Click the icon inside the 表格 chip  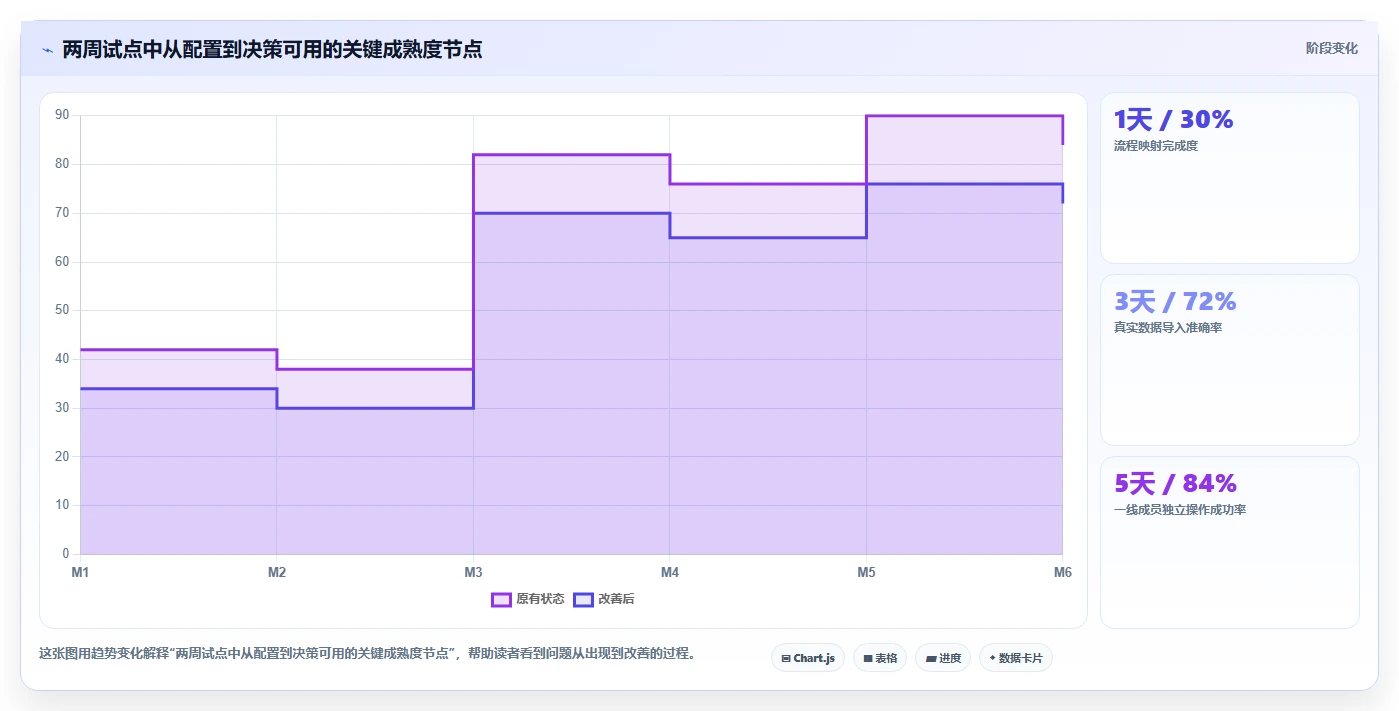click(x=868, y=659)
